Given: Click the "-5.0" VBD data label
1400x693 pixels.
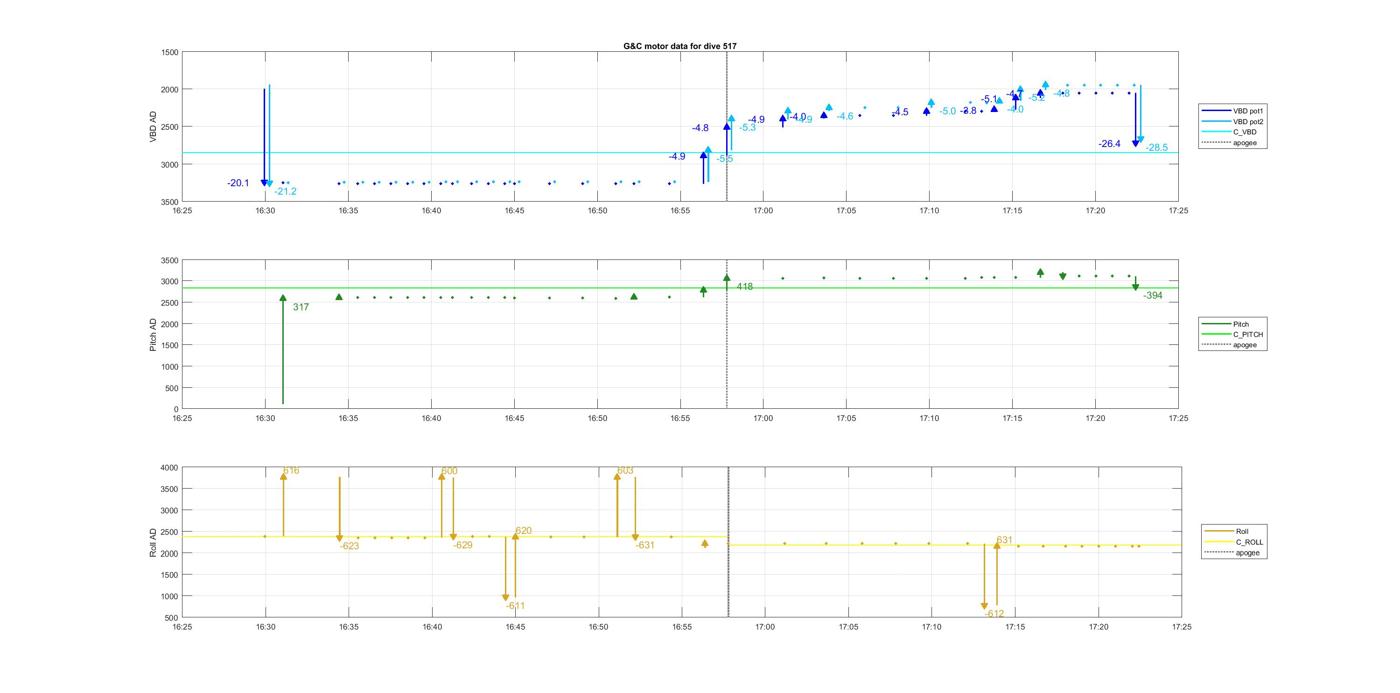Looking at the screenshot, I should 948,111.
